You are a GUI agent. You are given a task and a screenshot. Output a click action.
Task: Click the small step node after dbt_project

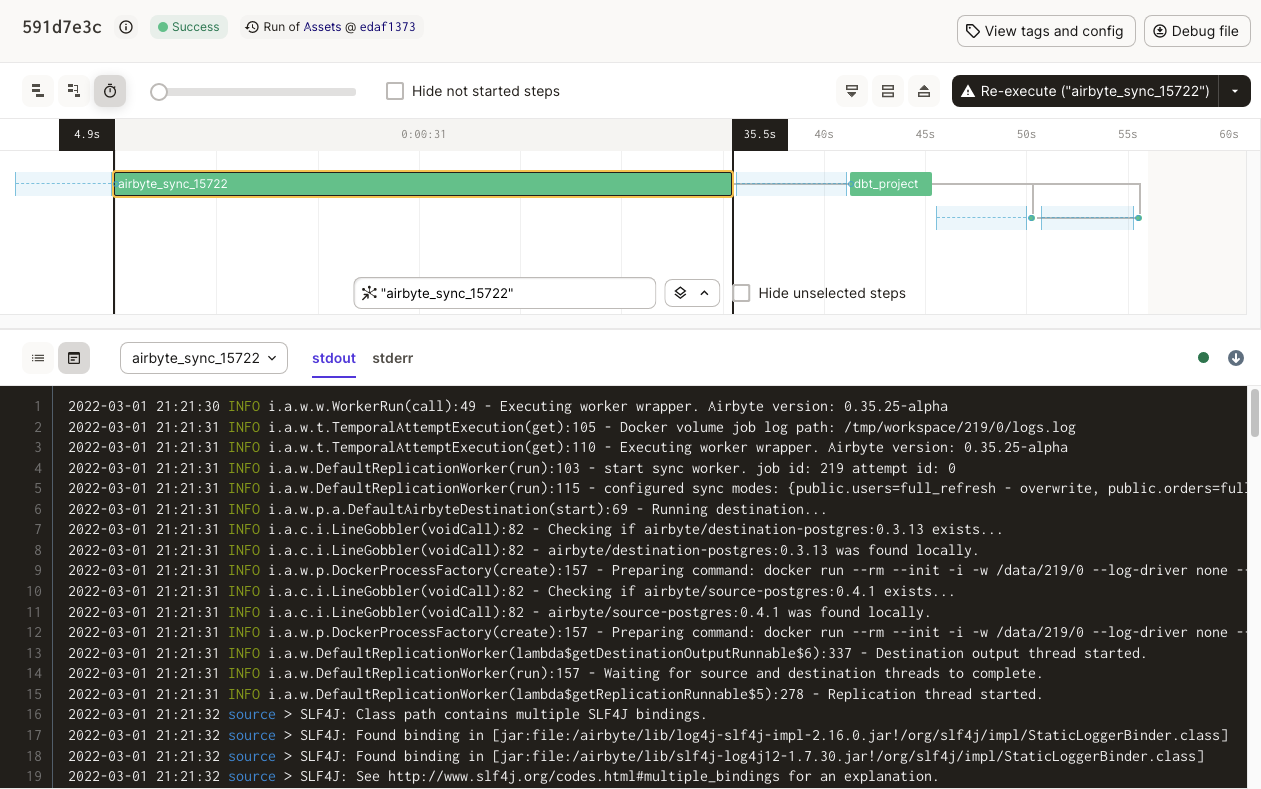pyautogui.click(x=1031, y=218)
